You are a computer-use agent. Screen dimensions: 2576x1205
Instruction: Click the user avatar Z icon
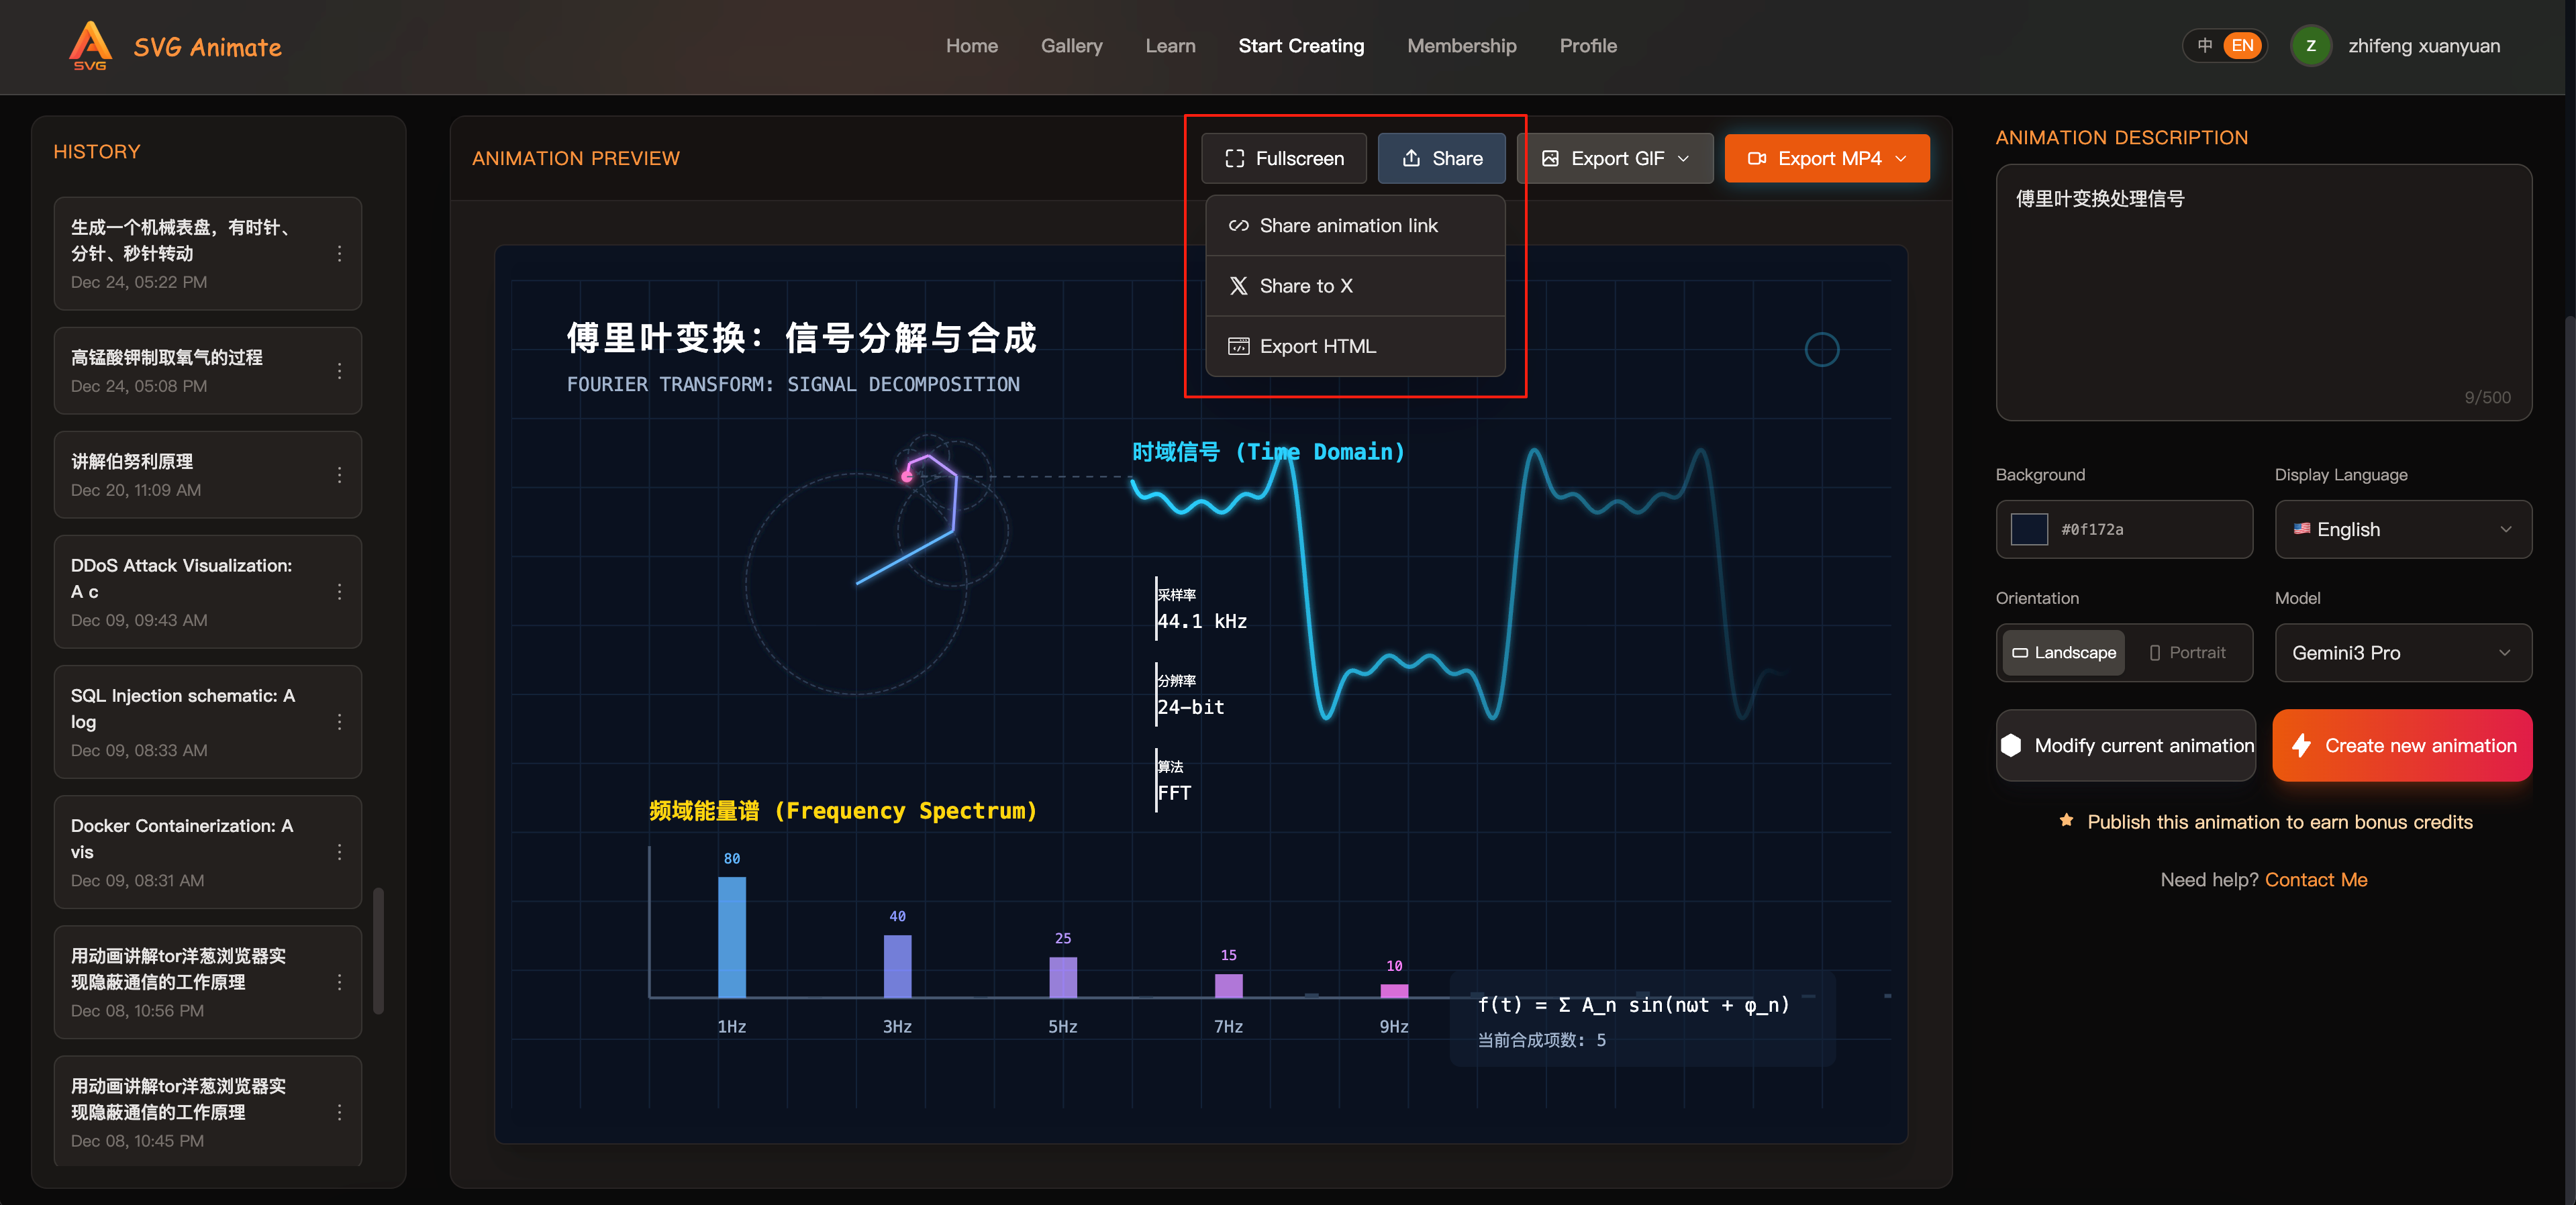(2311, 46)
